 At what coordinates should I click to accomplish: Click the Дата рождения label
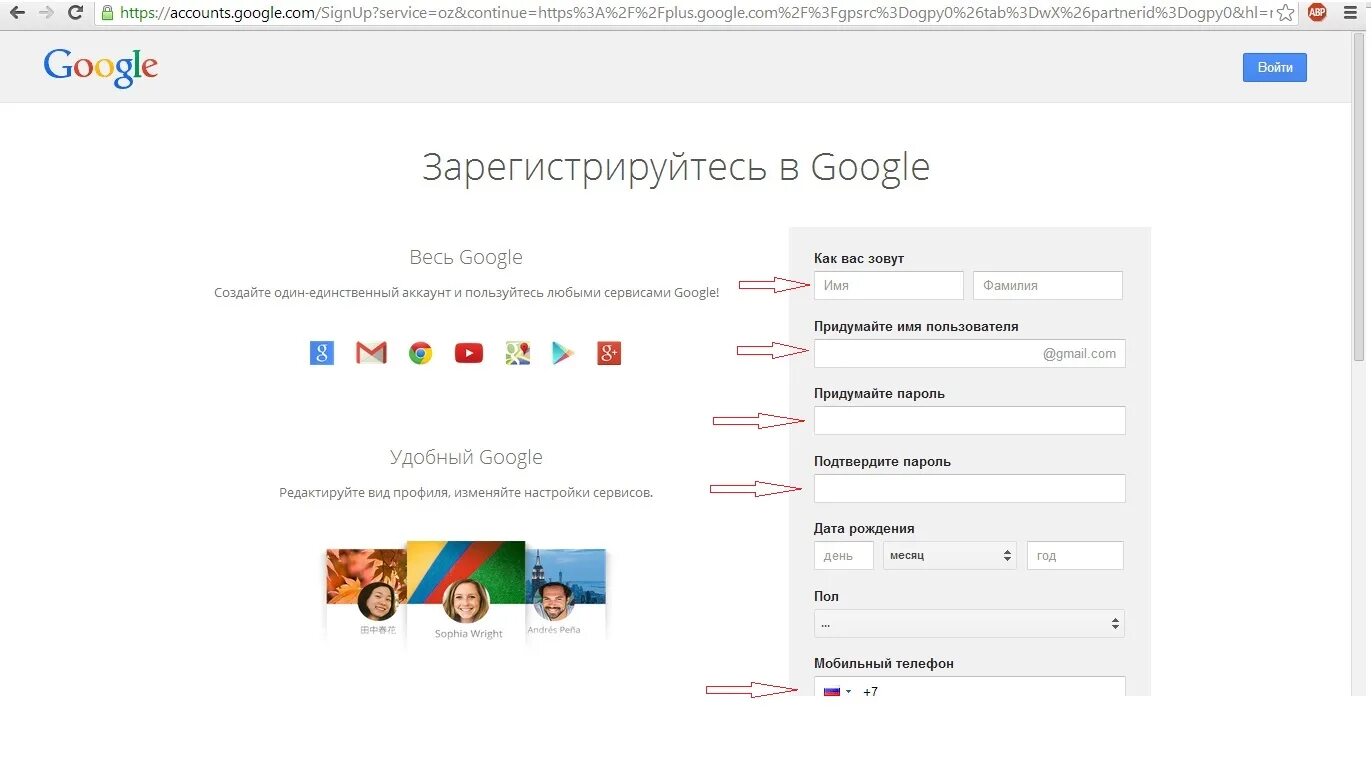864,528
